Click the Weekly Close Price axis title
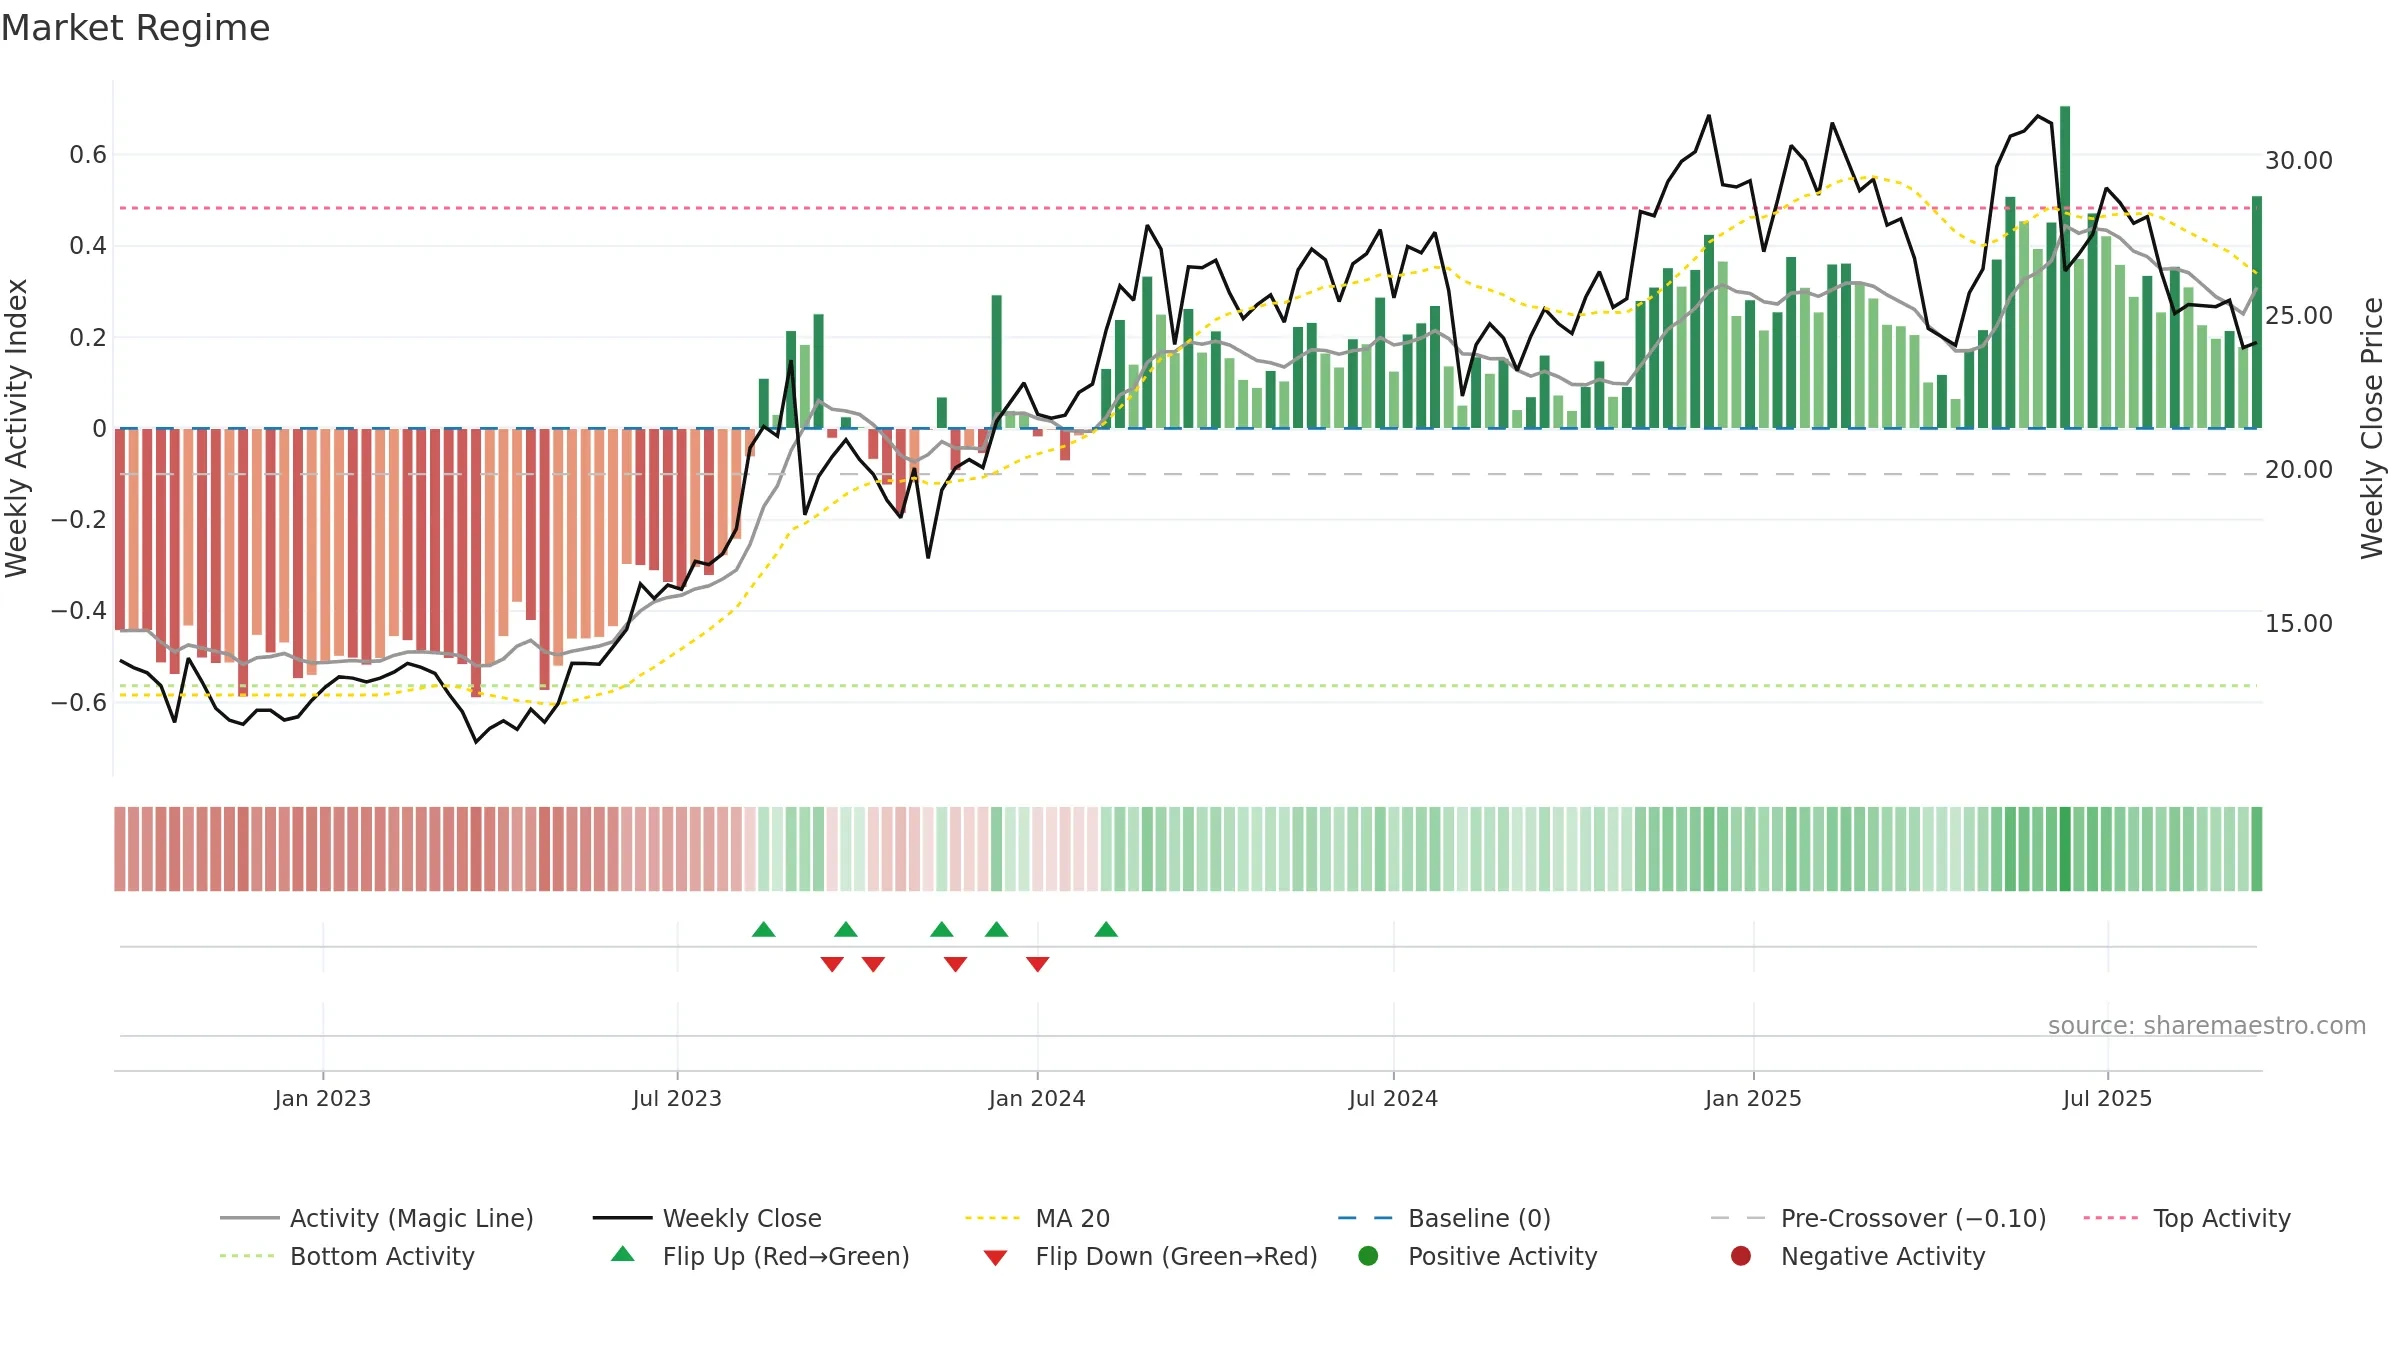 click(2372, 428)
